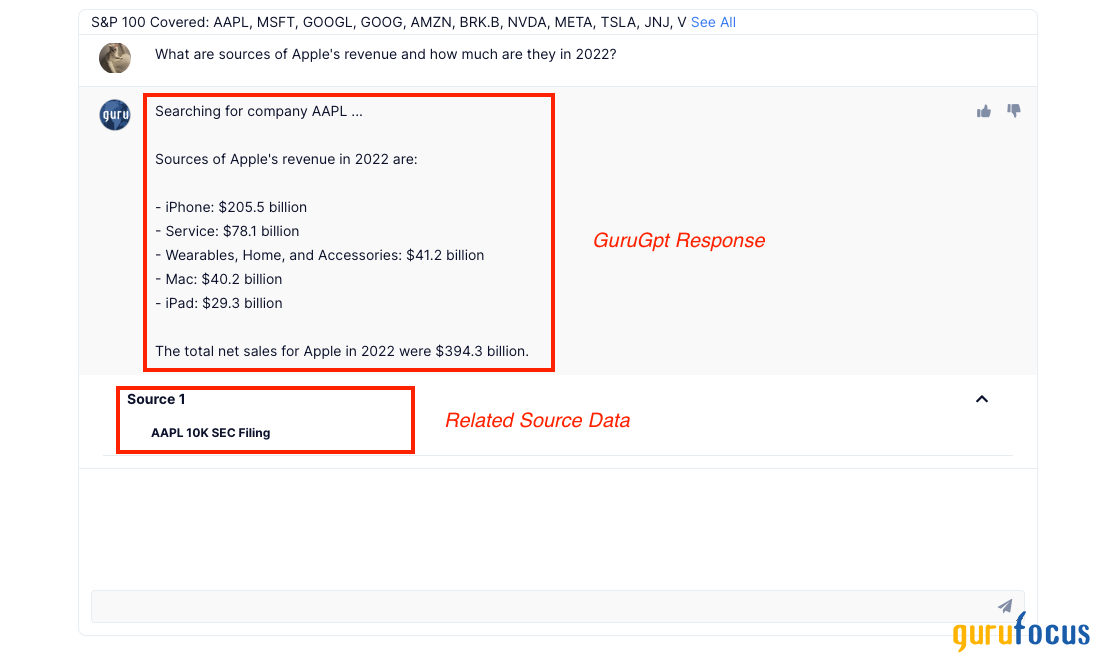
Task: Click the 'Sources of Apple's revenue in 2022' line
Action: [x=286, y=159]
